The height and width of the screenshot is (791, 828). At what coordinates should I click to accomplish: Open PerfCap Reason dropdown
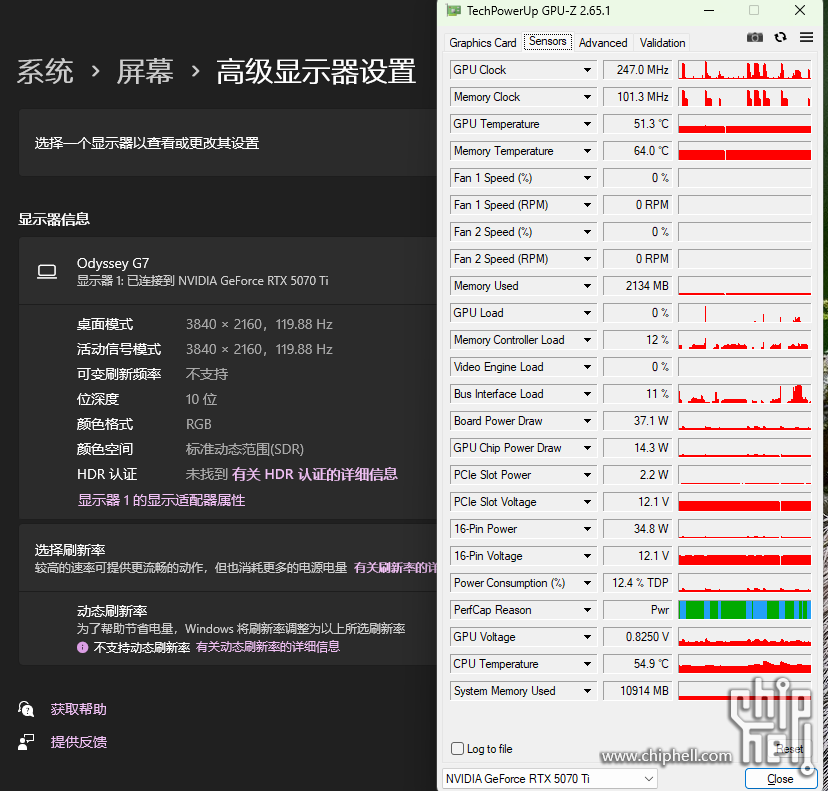pyautogui.click(x=587, y=610)
